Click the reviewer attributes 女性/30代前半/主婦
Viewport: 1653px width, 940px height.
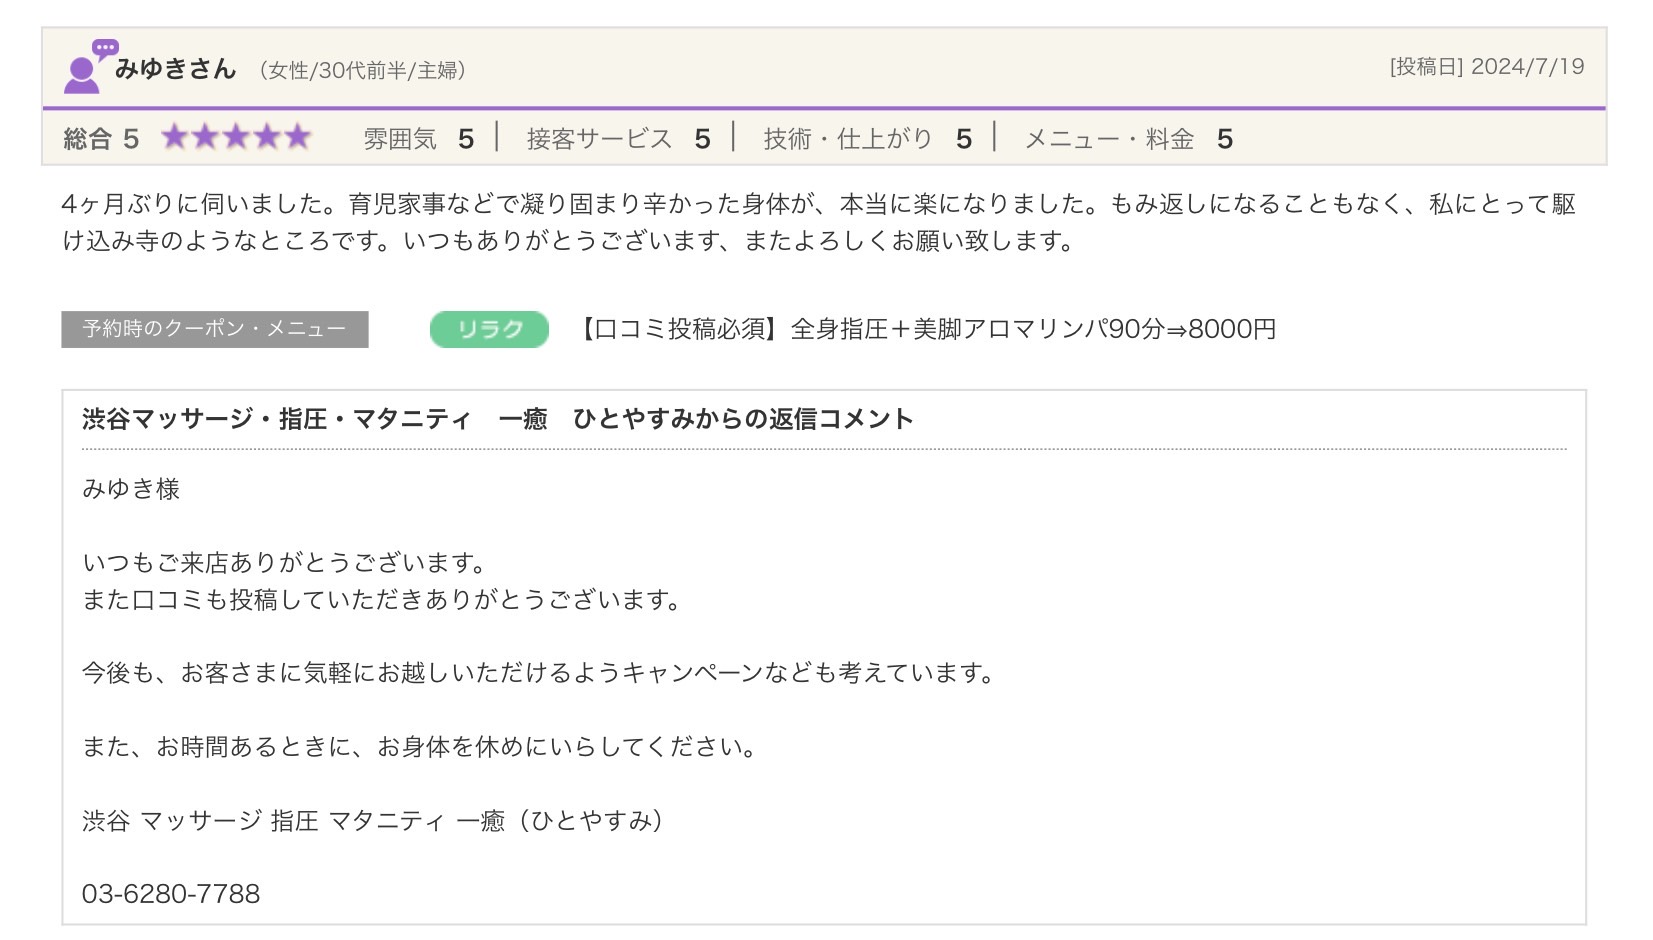click(362, 71)
